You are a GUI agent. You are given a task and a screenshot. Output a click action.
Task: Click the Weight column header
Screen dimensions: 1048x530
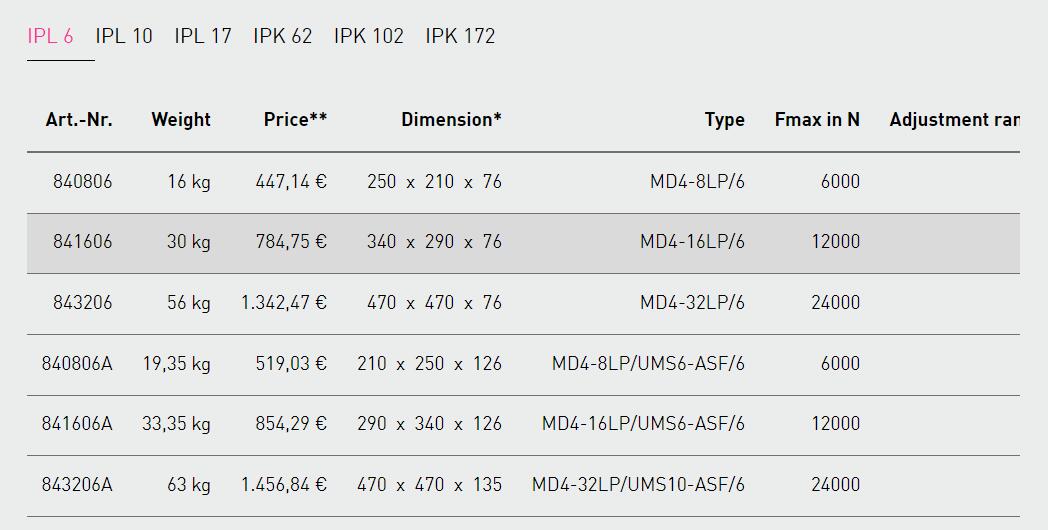tap(180, 120)
